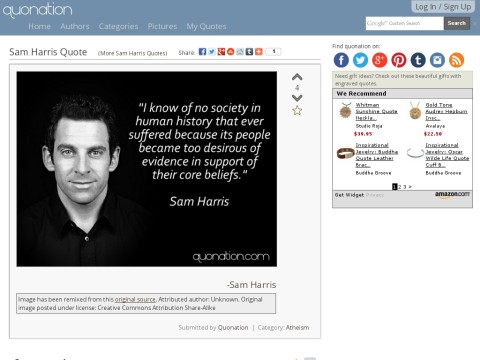The width and height of the screenshot is (480, 360).
Task: Open Quonation's Pinterest round icon
Action: (399, 60)
